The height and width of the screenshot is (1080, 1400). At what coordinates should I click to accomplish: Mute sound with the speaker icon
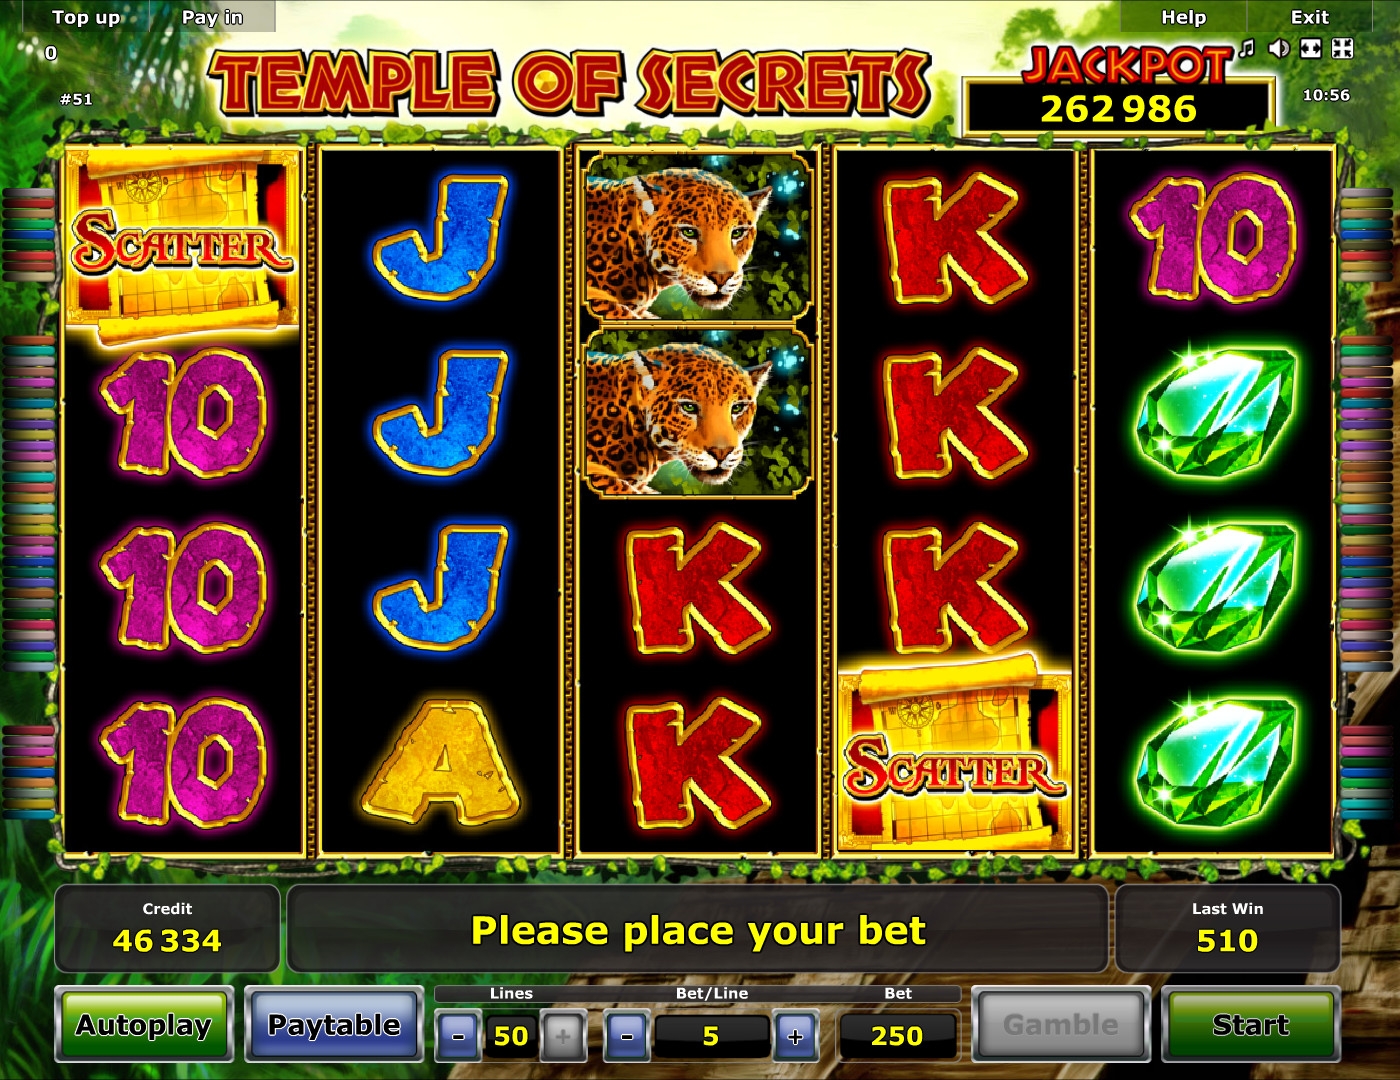point(1278,48)
